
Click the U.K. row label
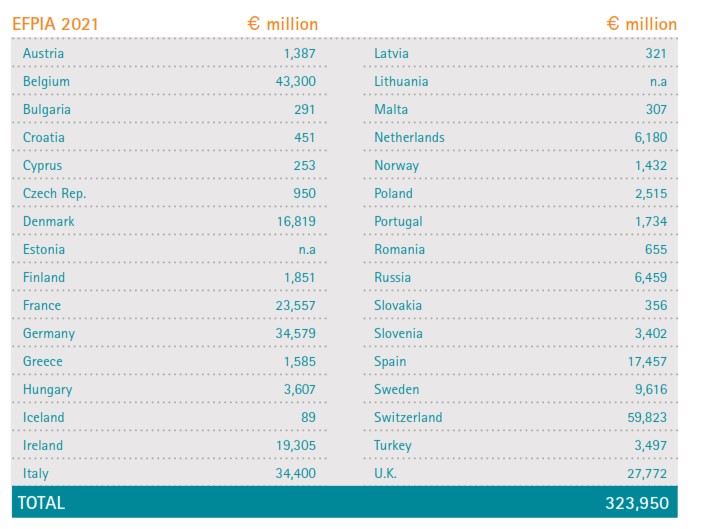click(385, 473)
